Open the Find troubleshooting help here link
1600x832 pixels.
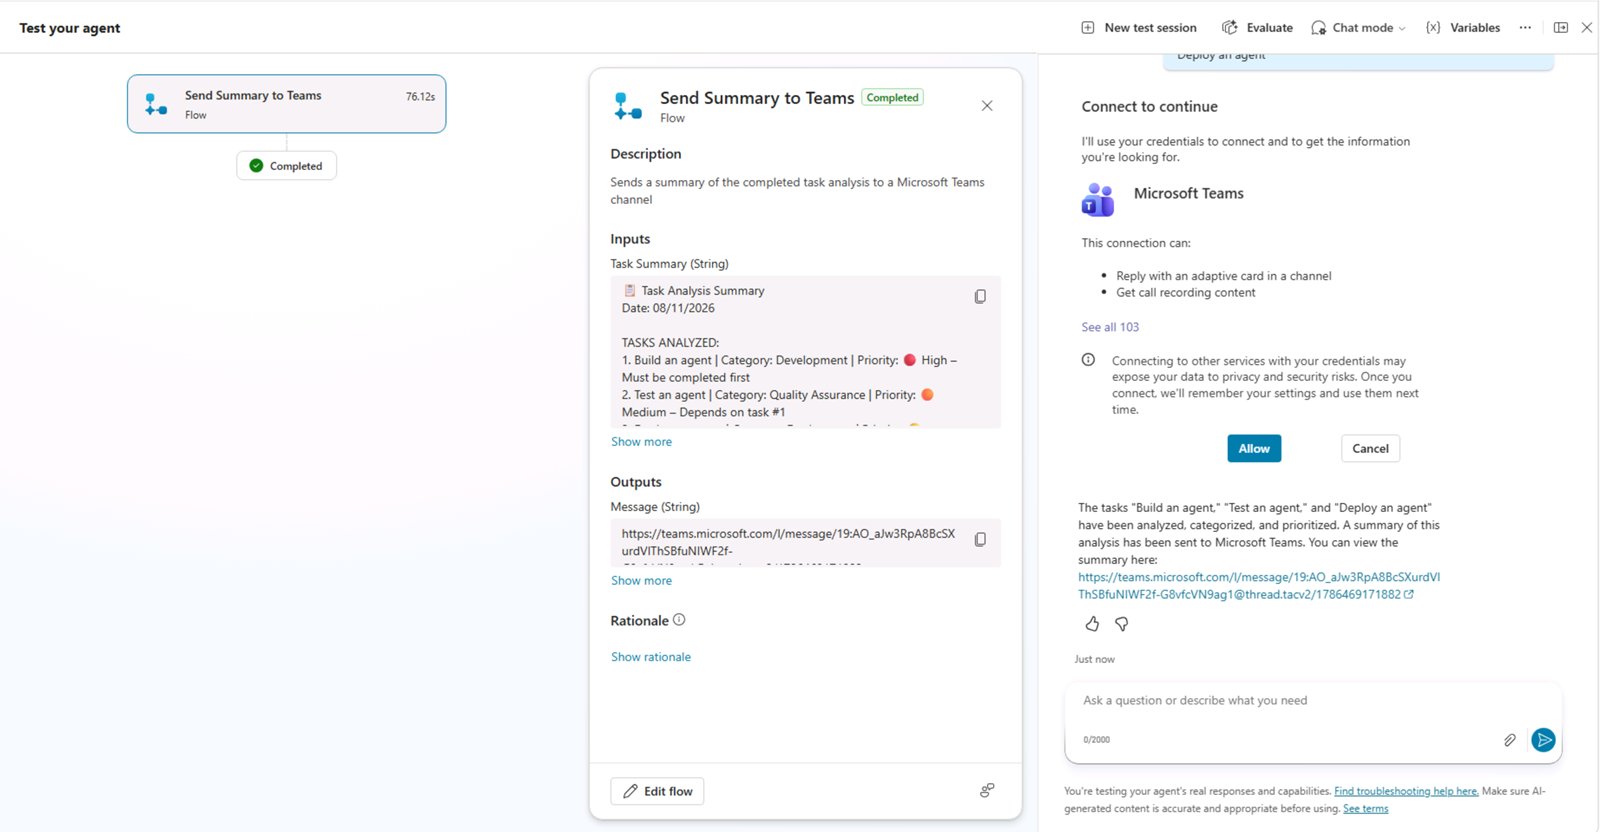tap(1406, 791)
